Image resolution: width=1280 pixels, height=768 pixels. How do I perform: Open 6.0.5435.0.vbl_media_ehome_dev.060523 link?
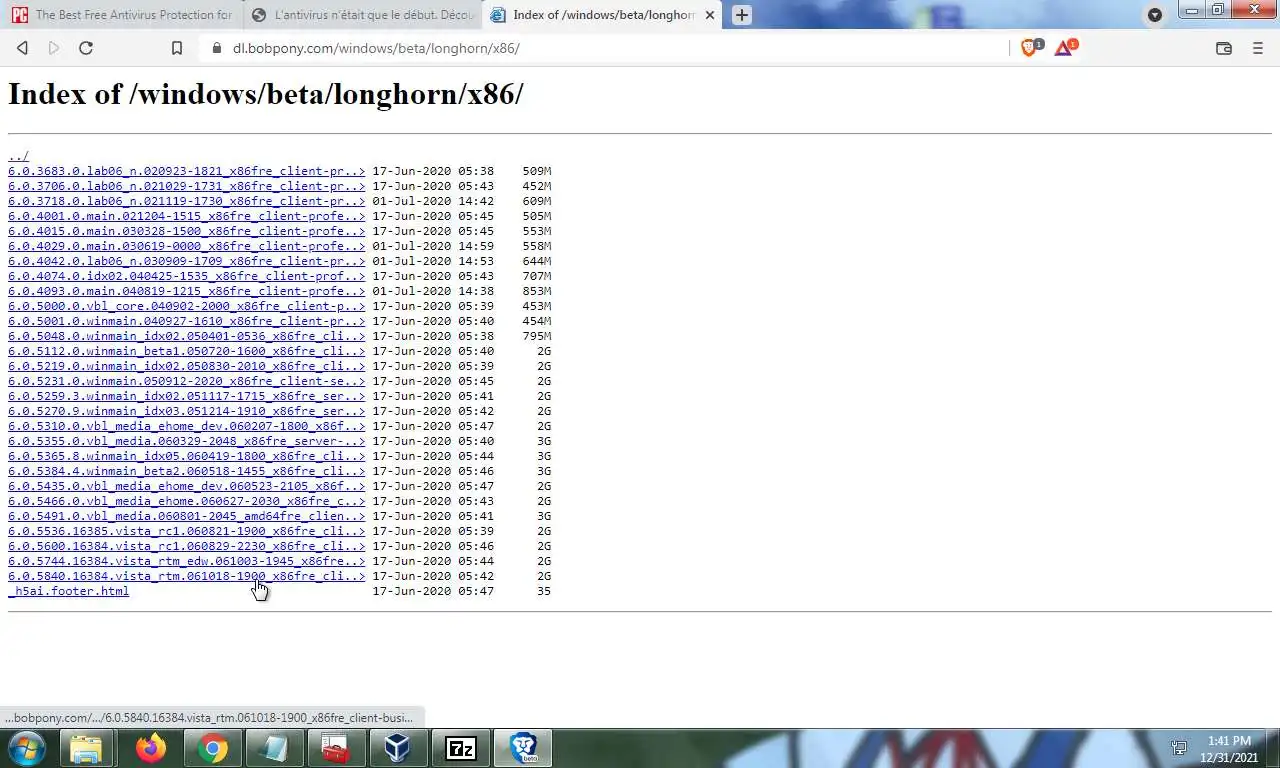tap(187, 486)
